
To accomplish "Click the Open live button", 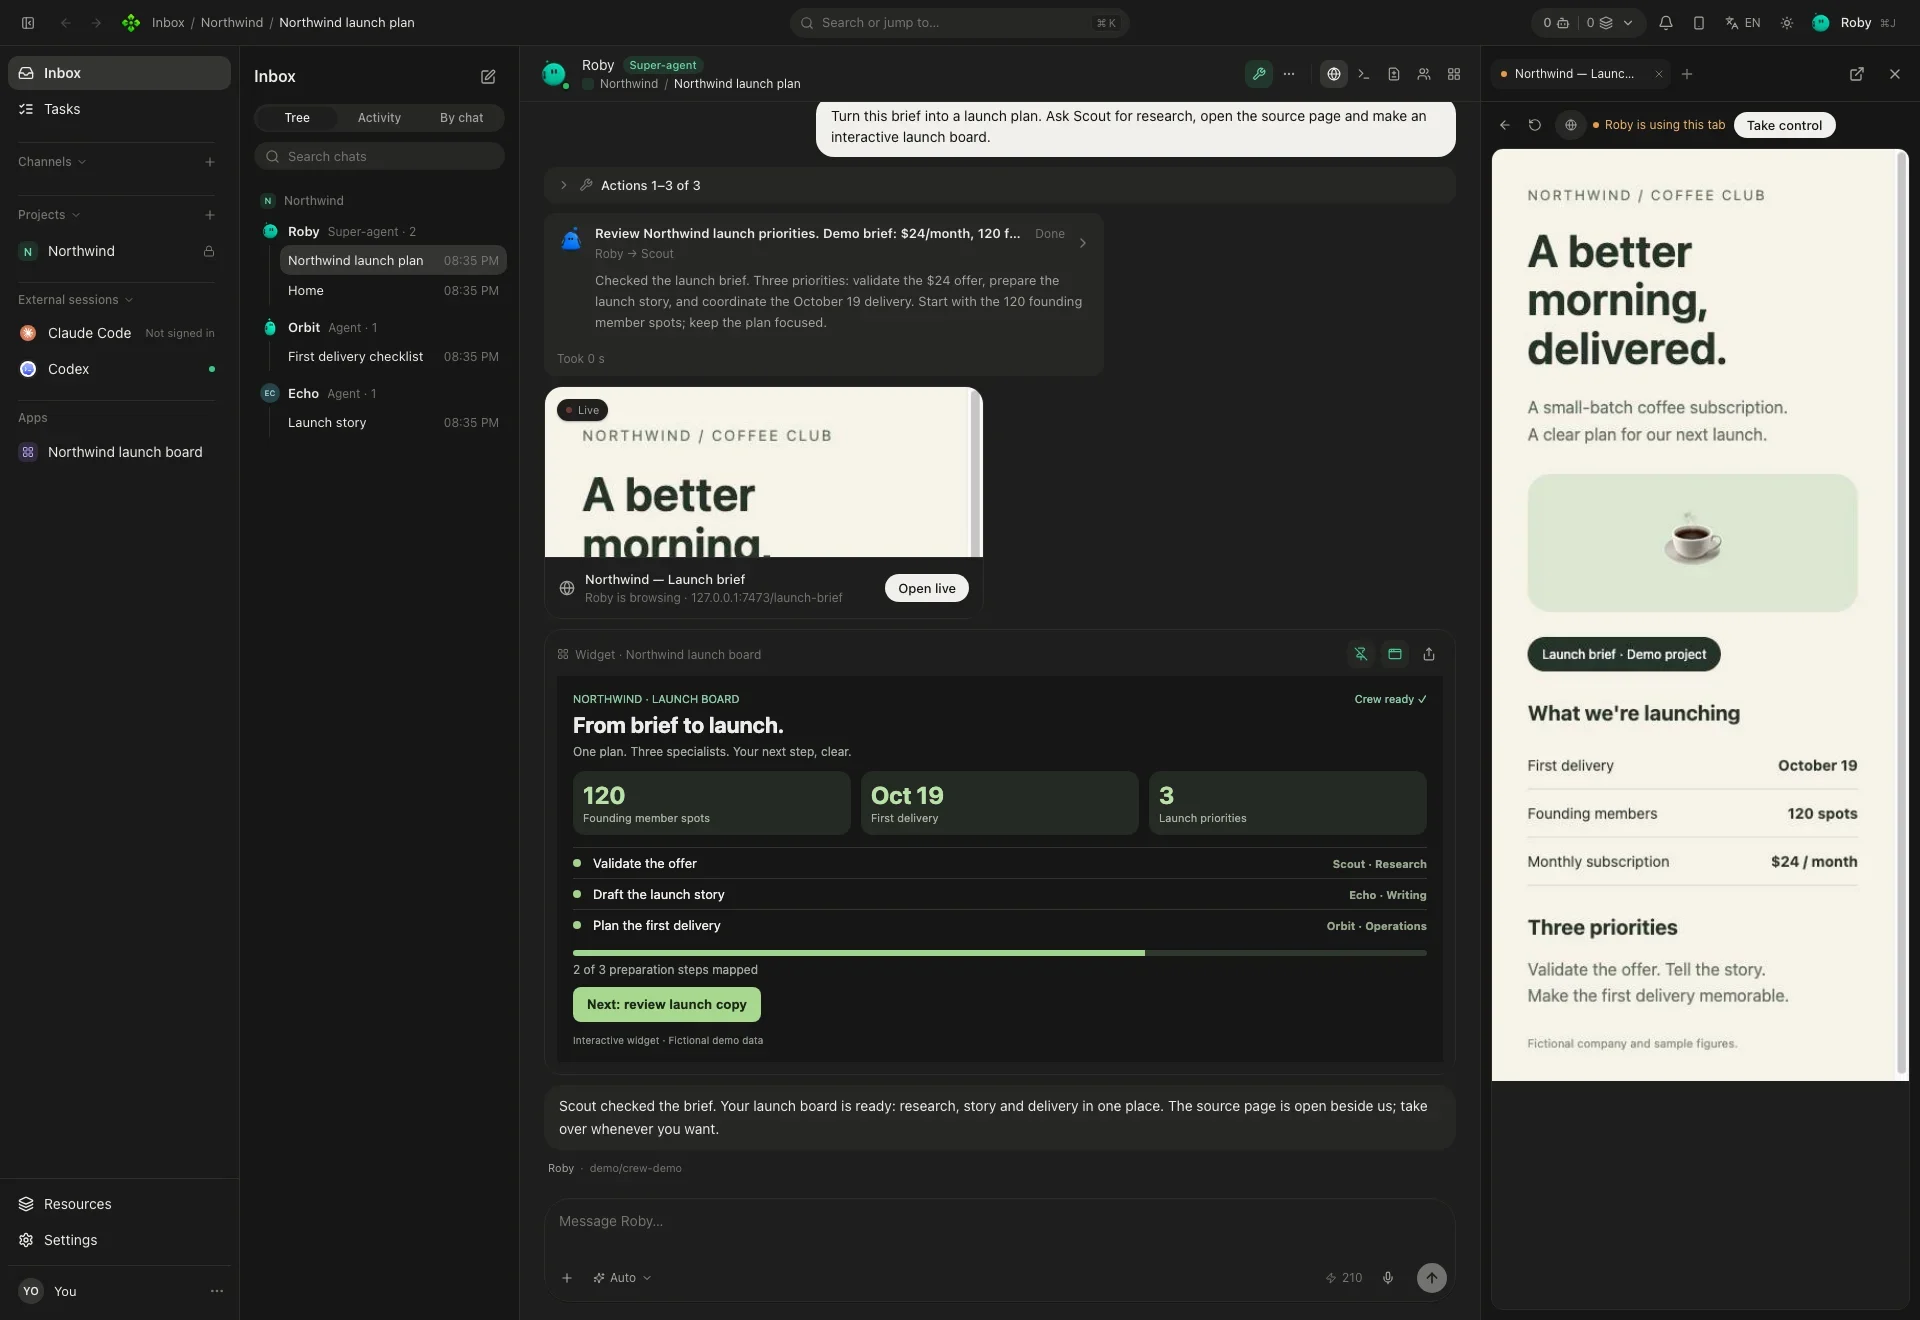I will pos(926,589).
